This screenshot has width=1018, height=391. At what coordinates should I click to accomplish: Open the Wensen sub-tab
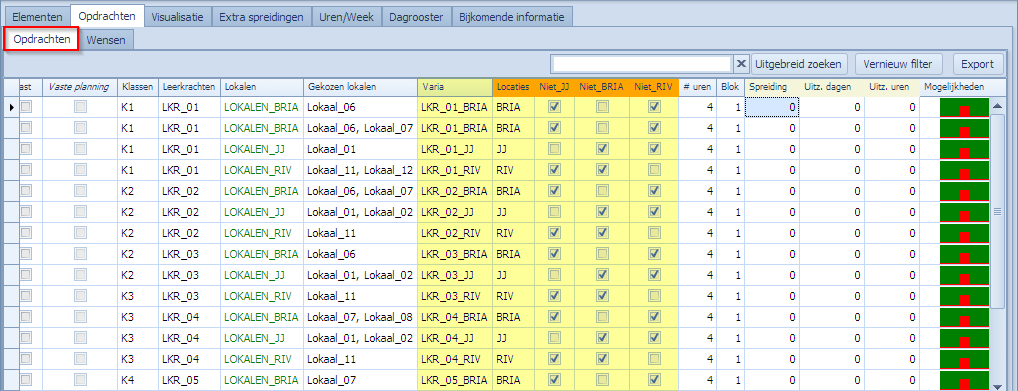pos(106,40)
